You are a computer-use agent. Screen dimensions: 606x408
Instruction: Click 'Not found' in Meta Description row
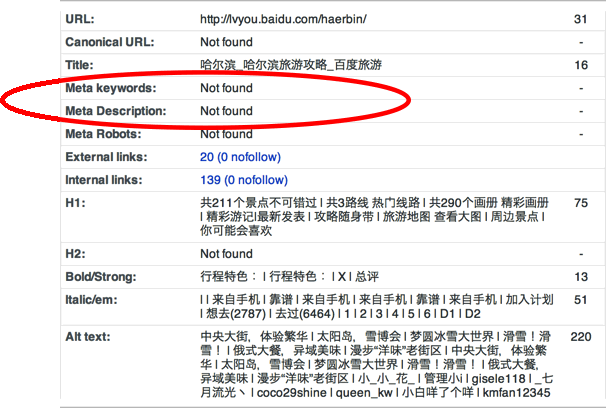point(226,111)
